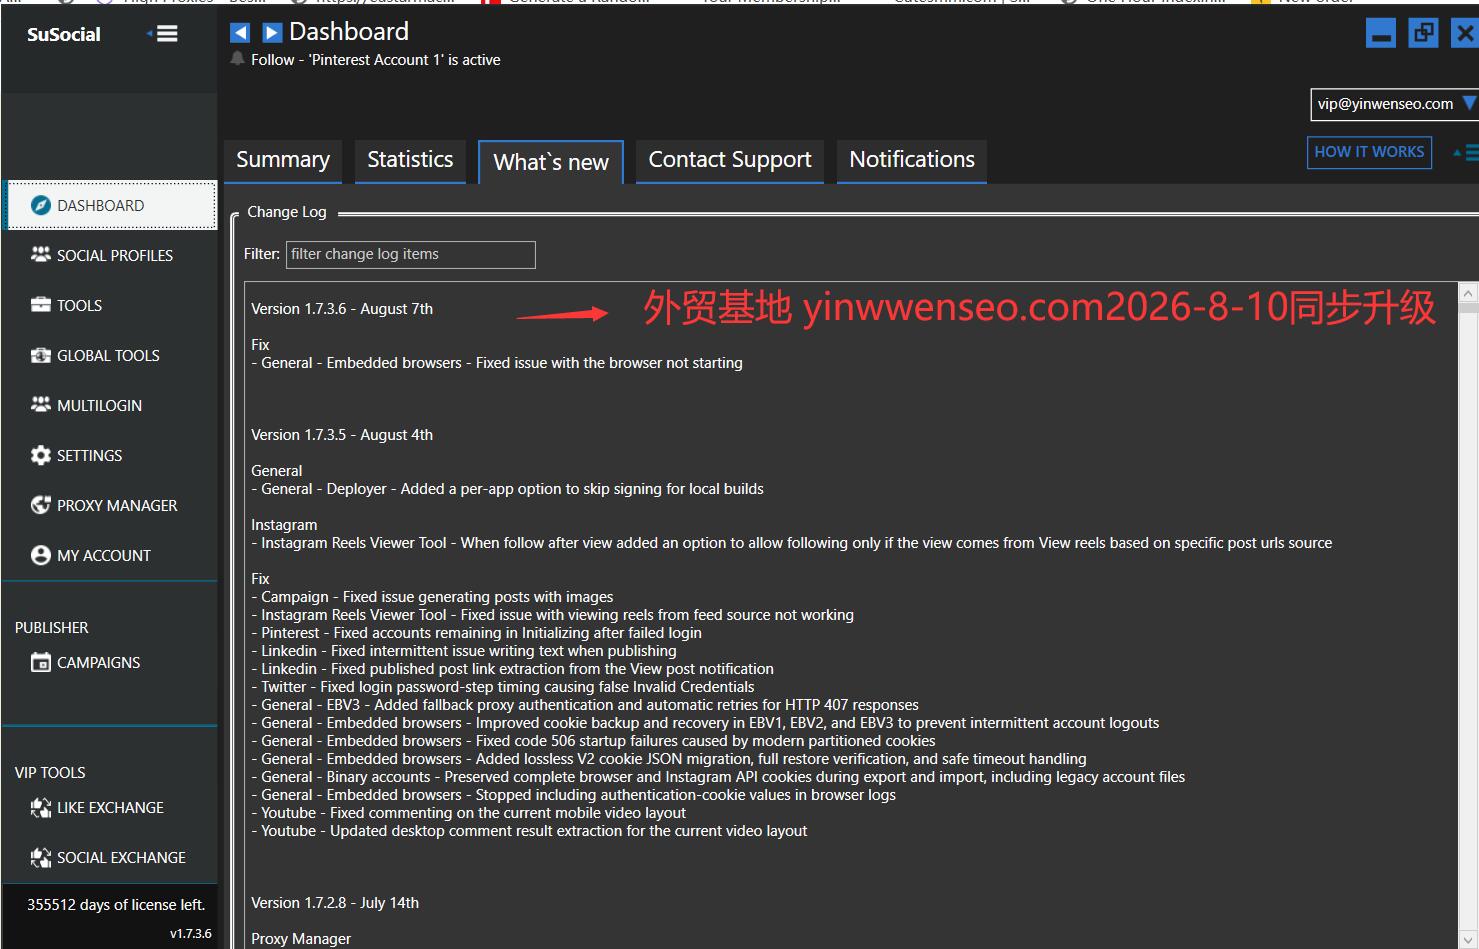Click the Instagram Reels feed source fix entry
The height and width of the screenshot is (949, 1479).
tap(552, 615)
